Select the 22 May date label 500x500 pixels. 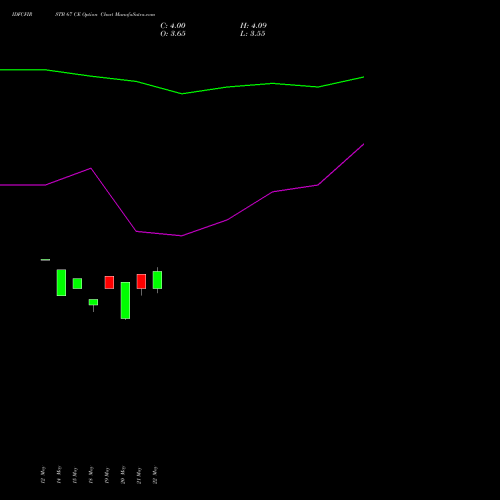click(155, 475)
